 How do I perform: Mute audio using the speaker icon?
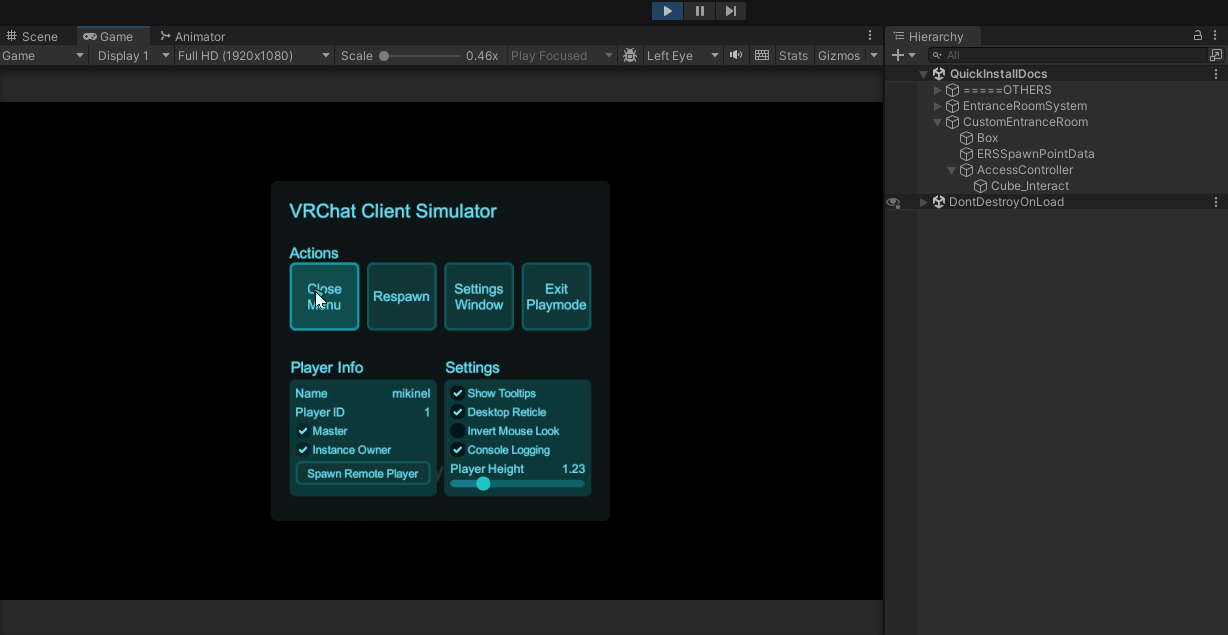(x=736, y=56)
